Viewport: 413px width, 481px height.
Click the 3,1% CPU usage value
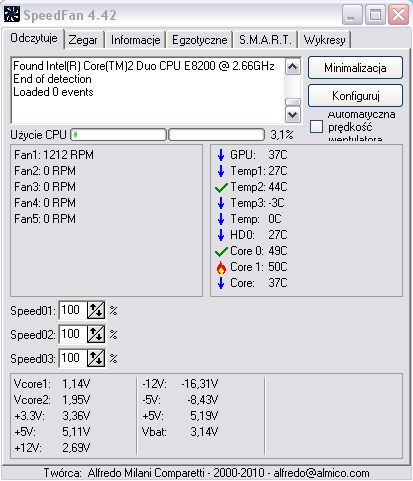282,135
